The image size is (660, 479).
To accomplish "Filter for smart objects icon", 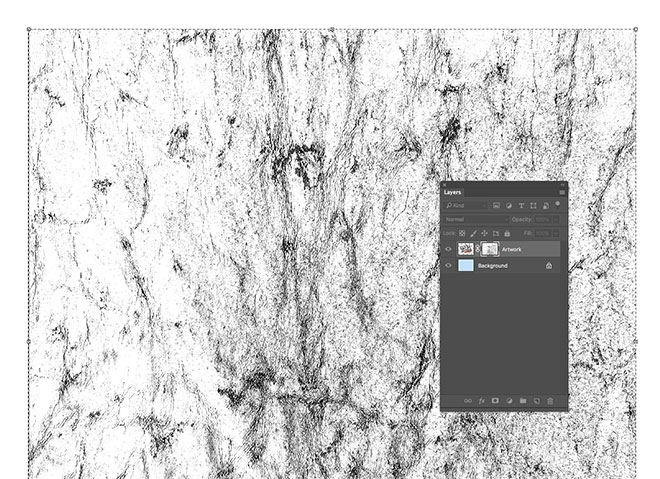I will (546, 205).
